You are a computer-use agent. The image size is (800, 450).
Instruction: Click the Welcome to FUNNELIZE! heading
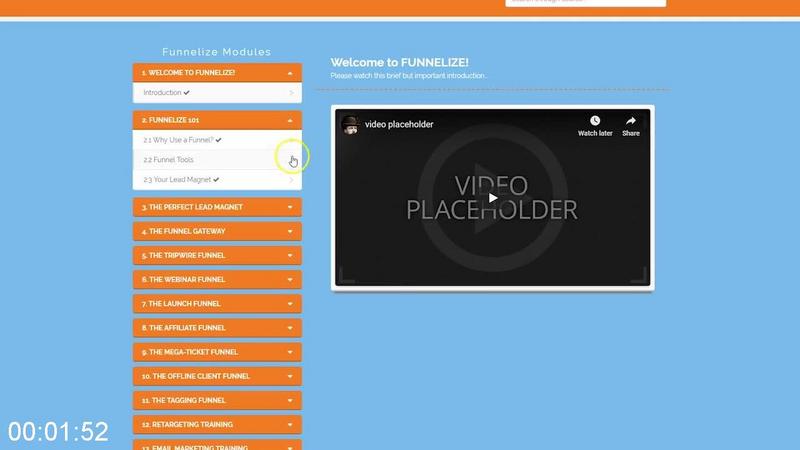[x=399, y=63]
